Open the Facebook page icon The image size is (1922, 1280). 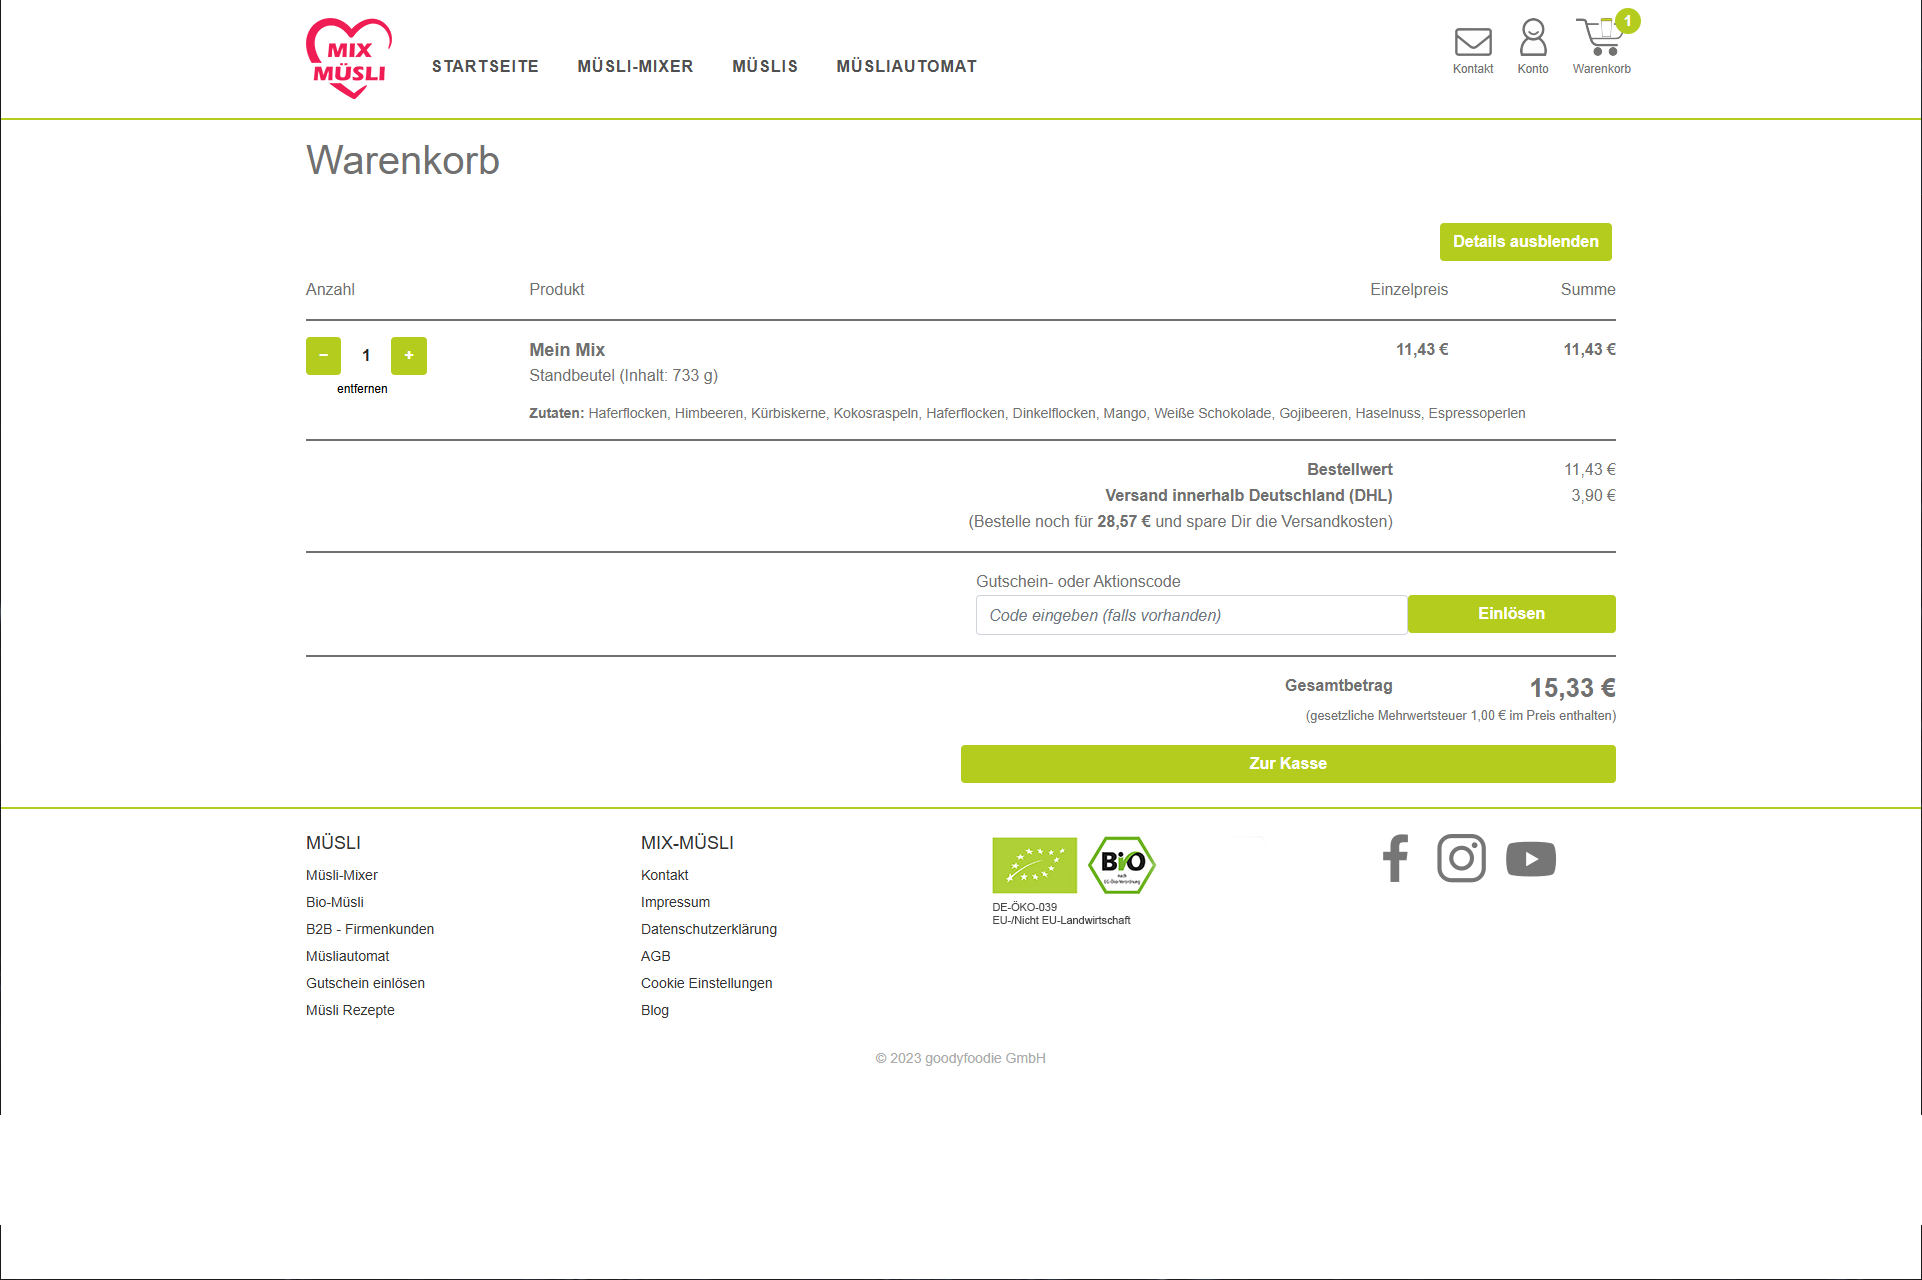1395,858
